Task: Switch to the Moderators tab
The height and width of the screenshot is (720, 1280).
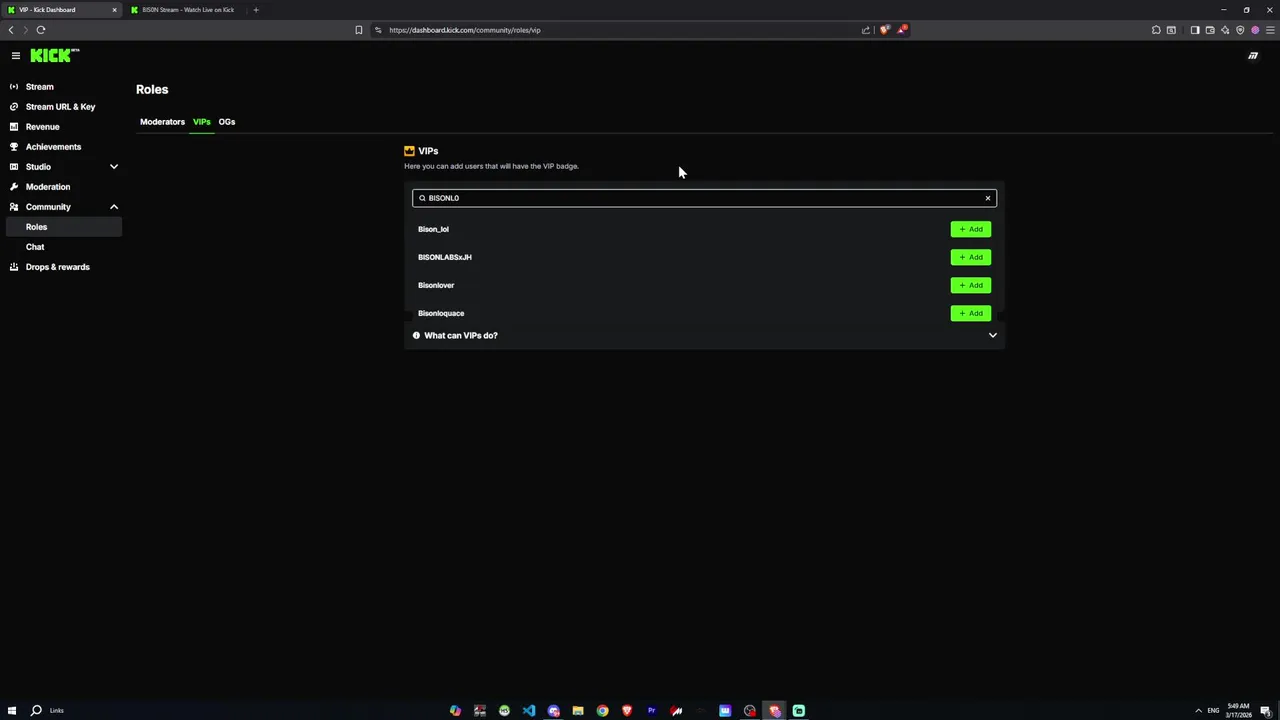Action: [x=162, y=122]
